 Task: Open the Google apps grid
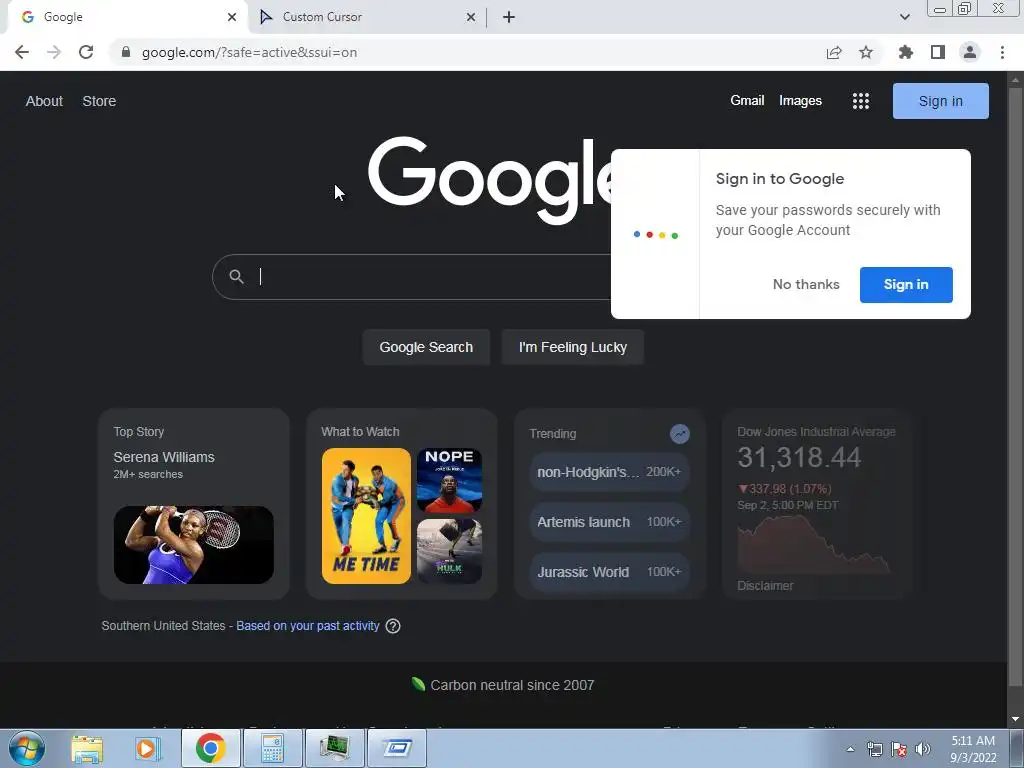coord(861,101)
